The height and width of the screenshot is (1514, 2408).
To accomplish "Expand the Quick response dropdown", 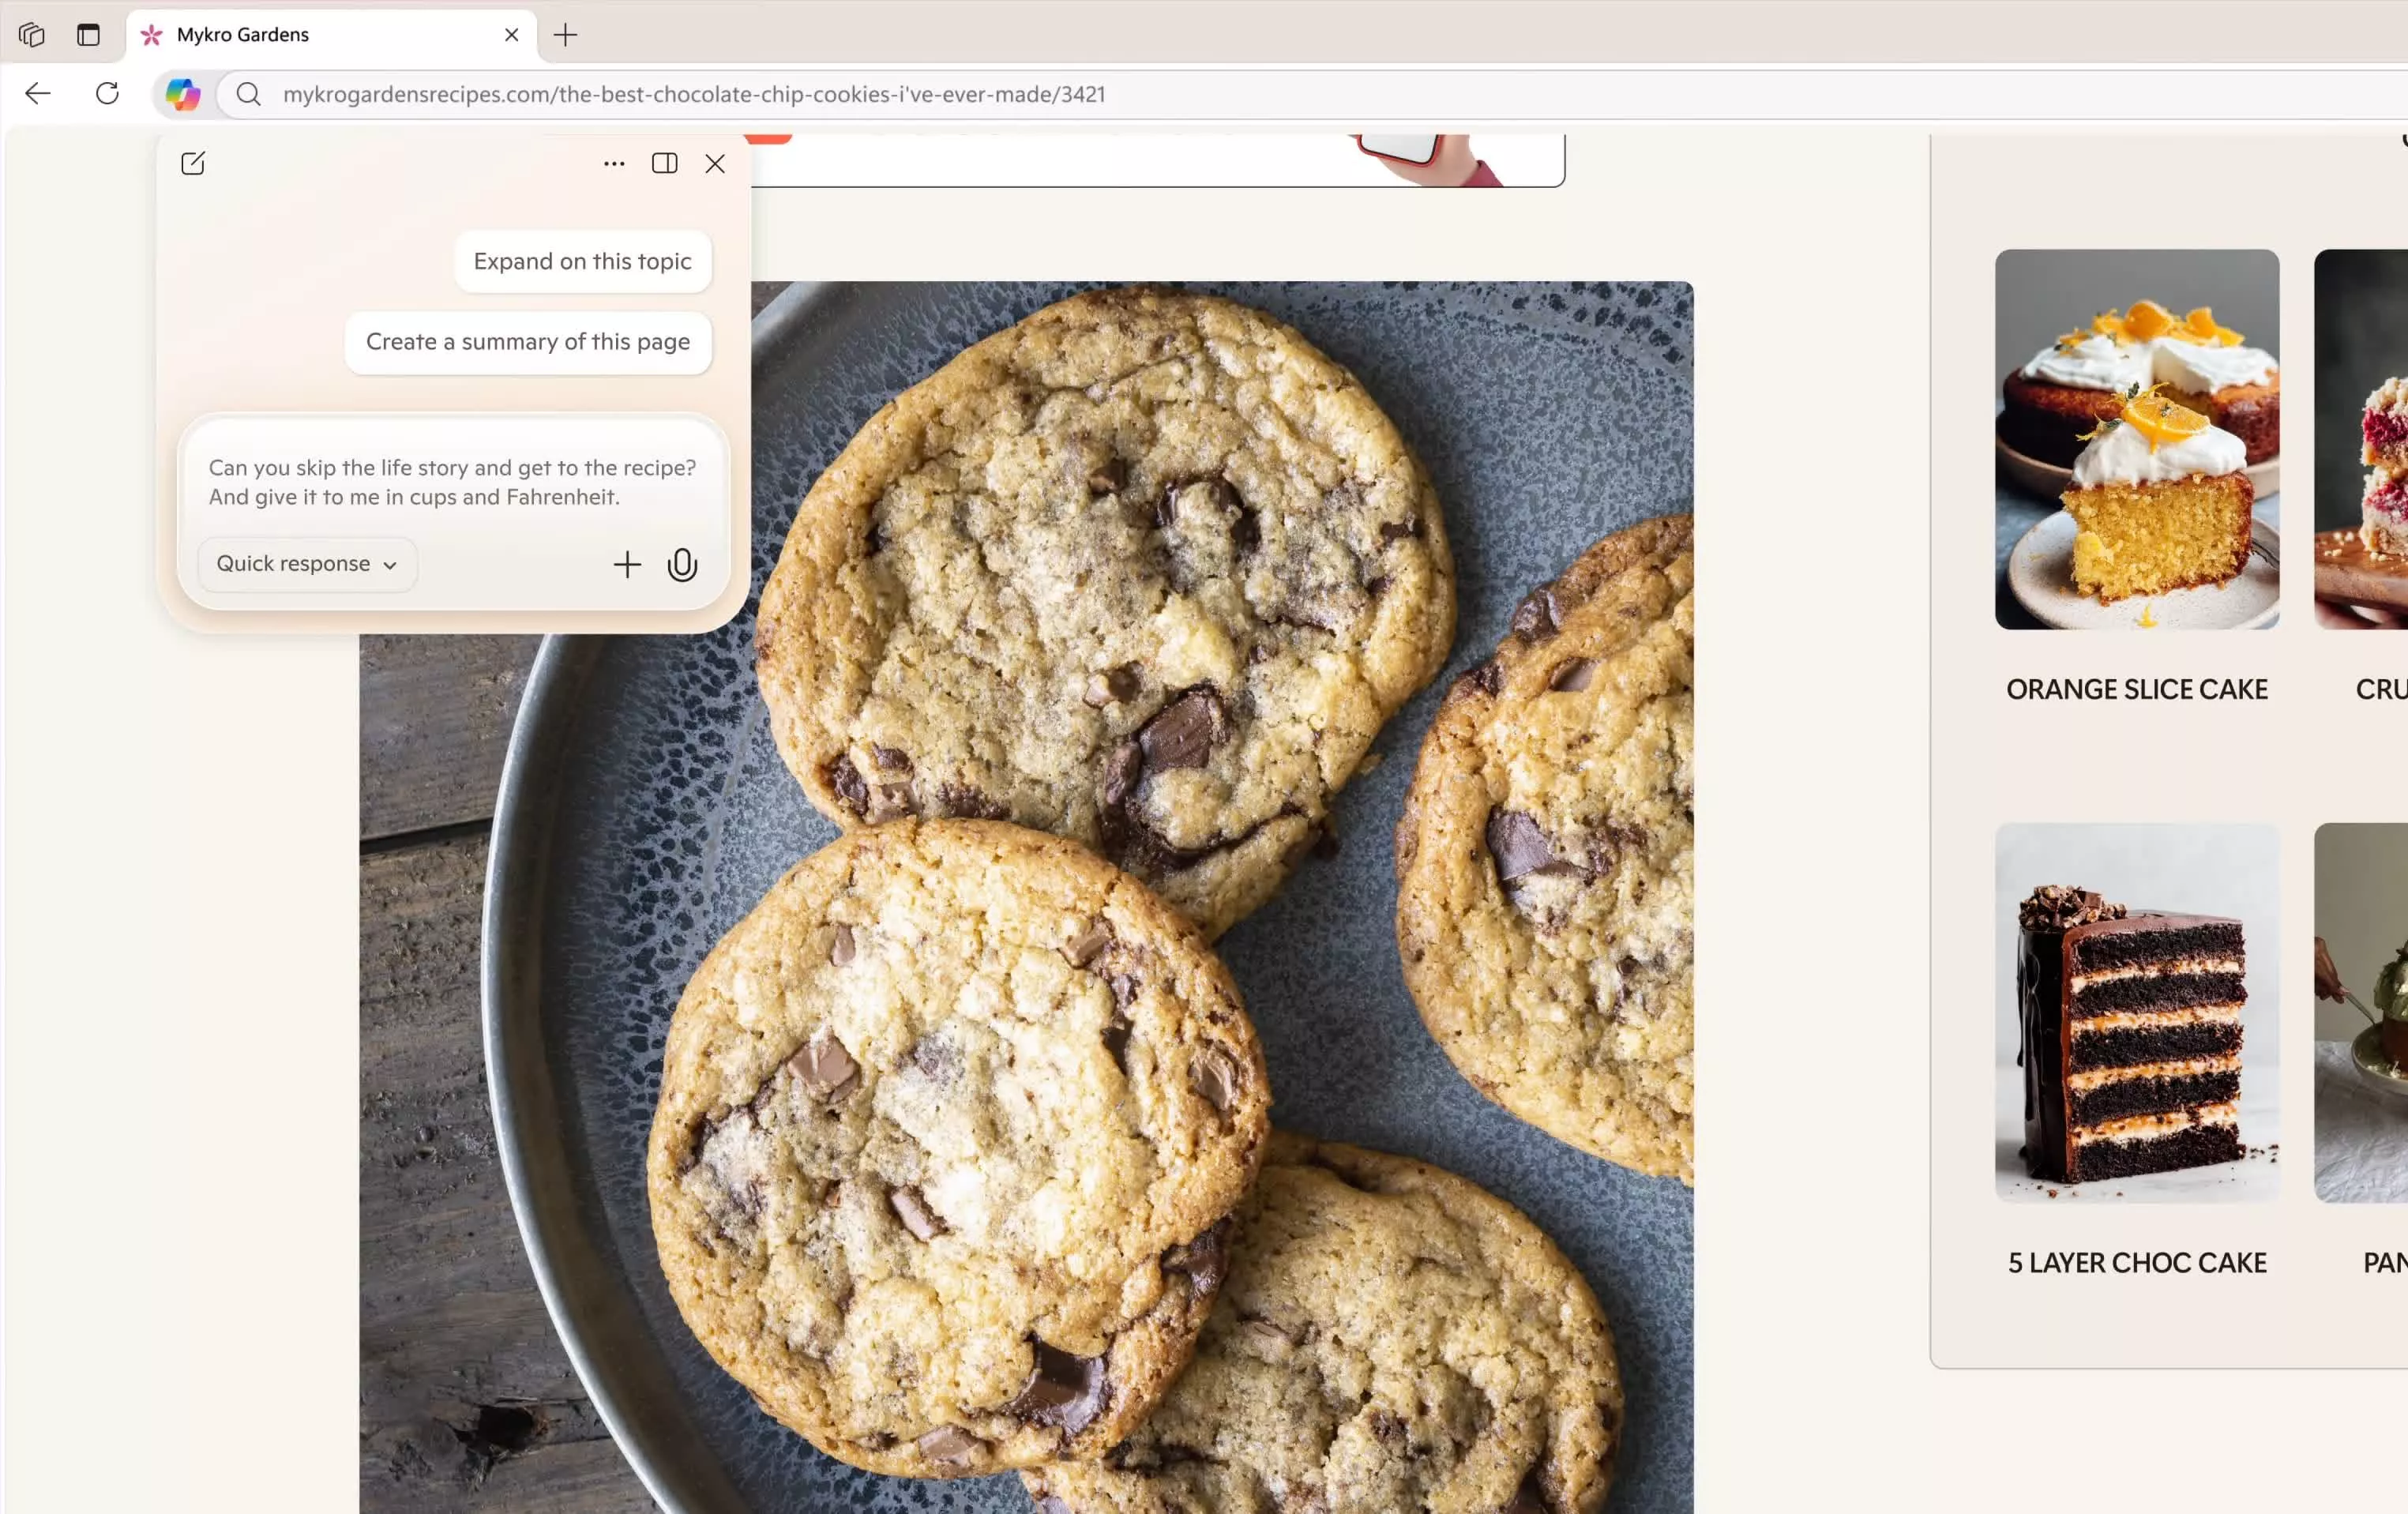I will pos(307,564).
